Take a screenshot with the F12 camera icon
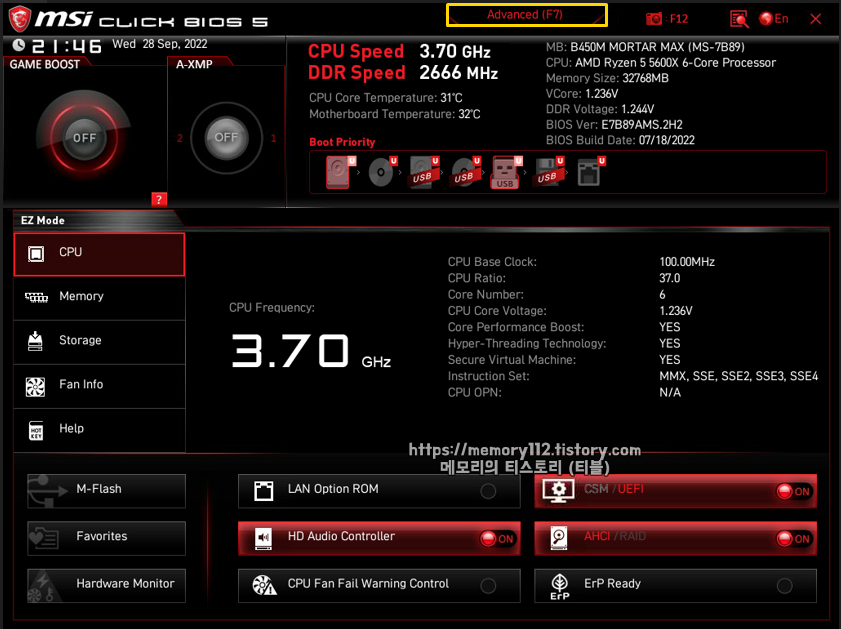 654,19
